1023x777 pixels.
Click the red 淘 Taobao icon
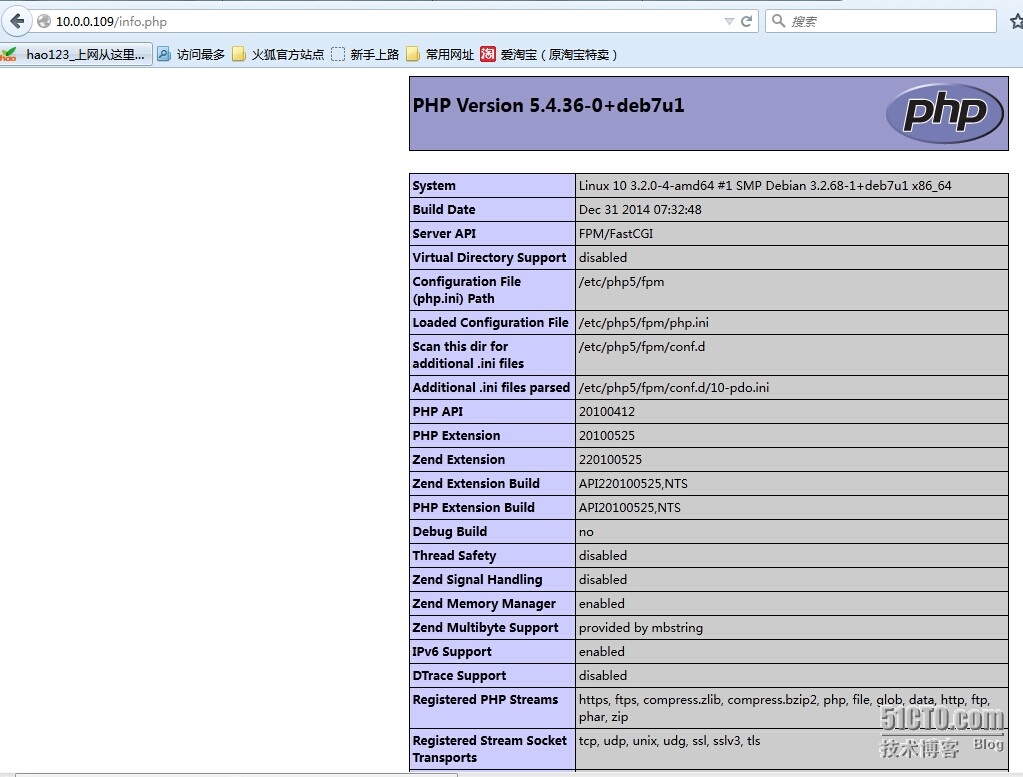pyautogui.click(x=487, y=54)
